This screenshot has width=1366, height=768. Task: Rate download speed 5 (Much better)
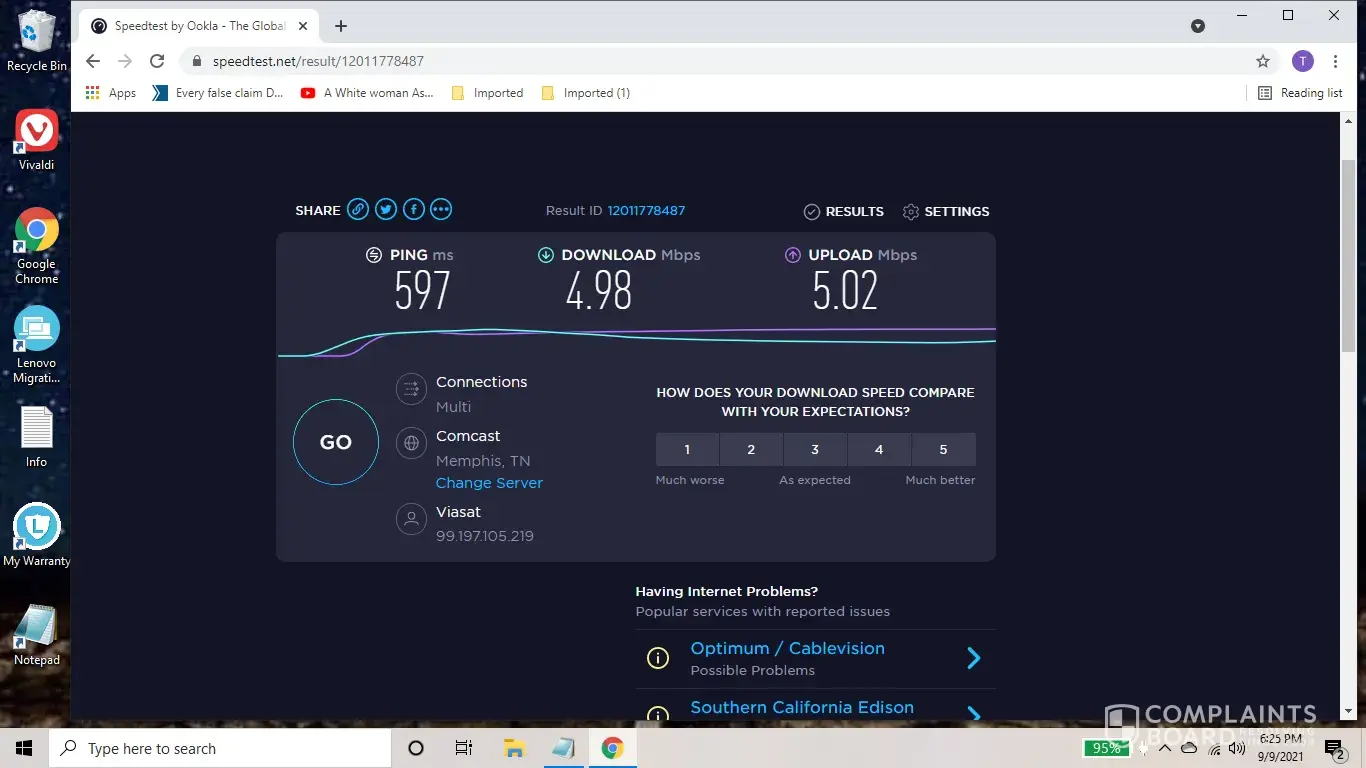(x=943, y=450)
